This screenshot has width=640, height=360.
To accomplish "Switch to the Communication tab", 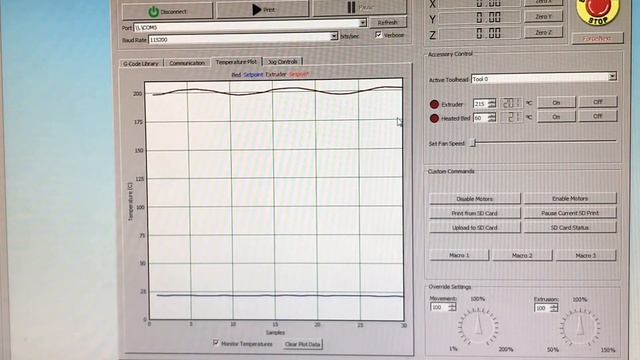I will (187, 63).
